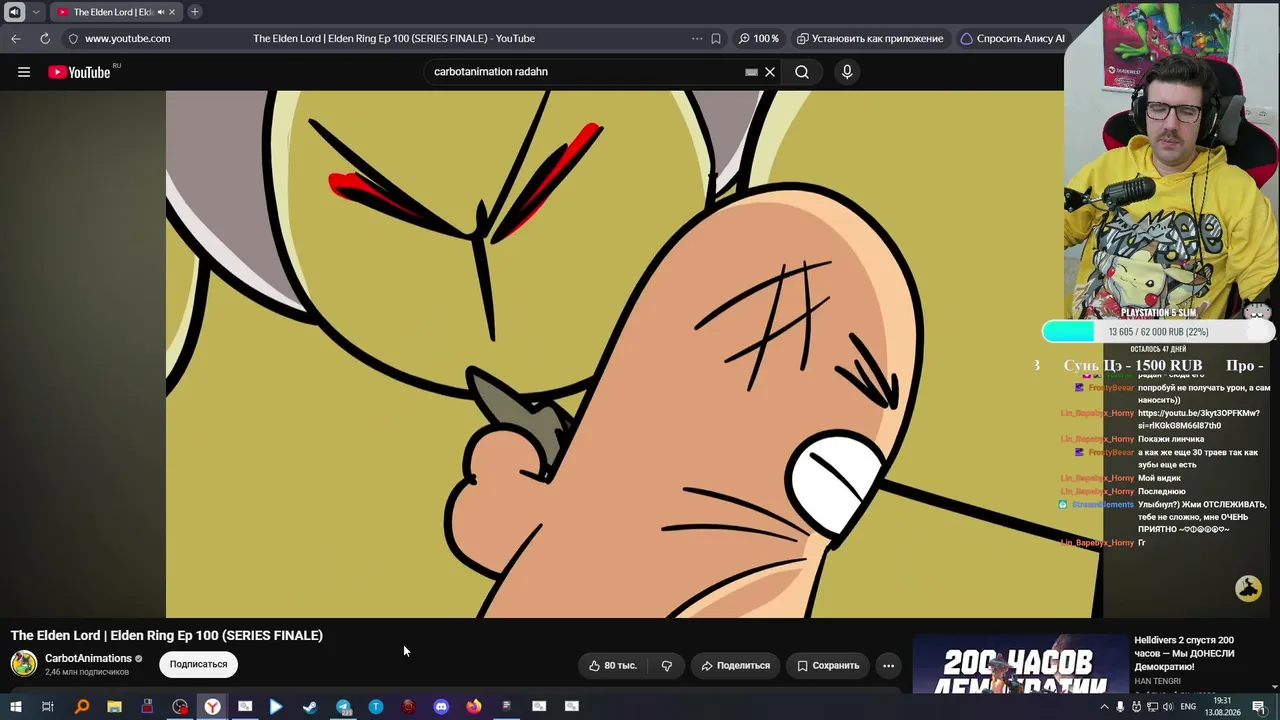Viewport: 1280px width, 720px height.
Task: Click the video title 'The Elden Lord | Elden Ring Ep 100'
Action: [x=167, y=635]
